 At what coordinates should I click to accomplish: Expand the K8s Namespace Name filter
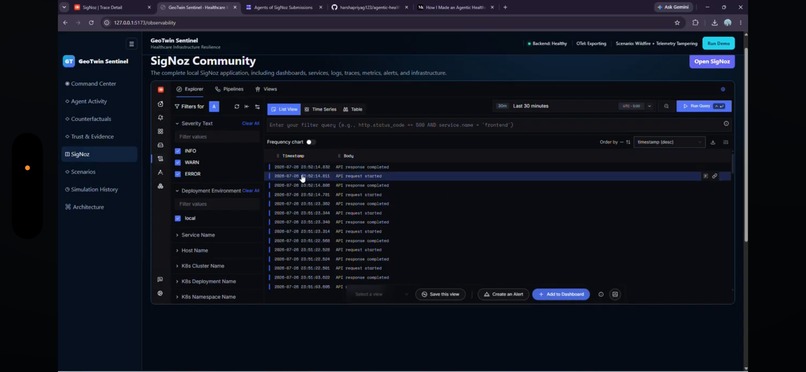(208, 297)
